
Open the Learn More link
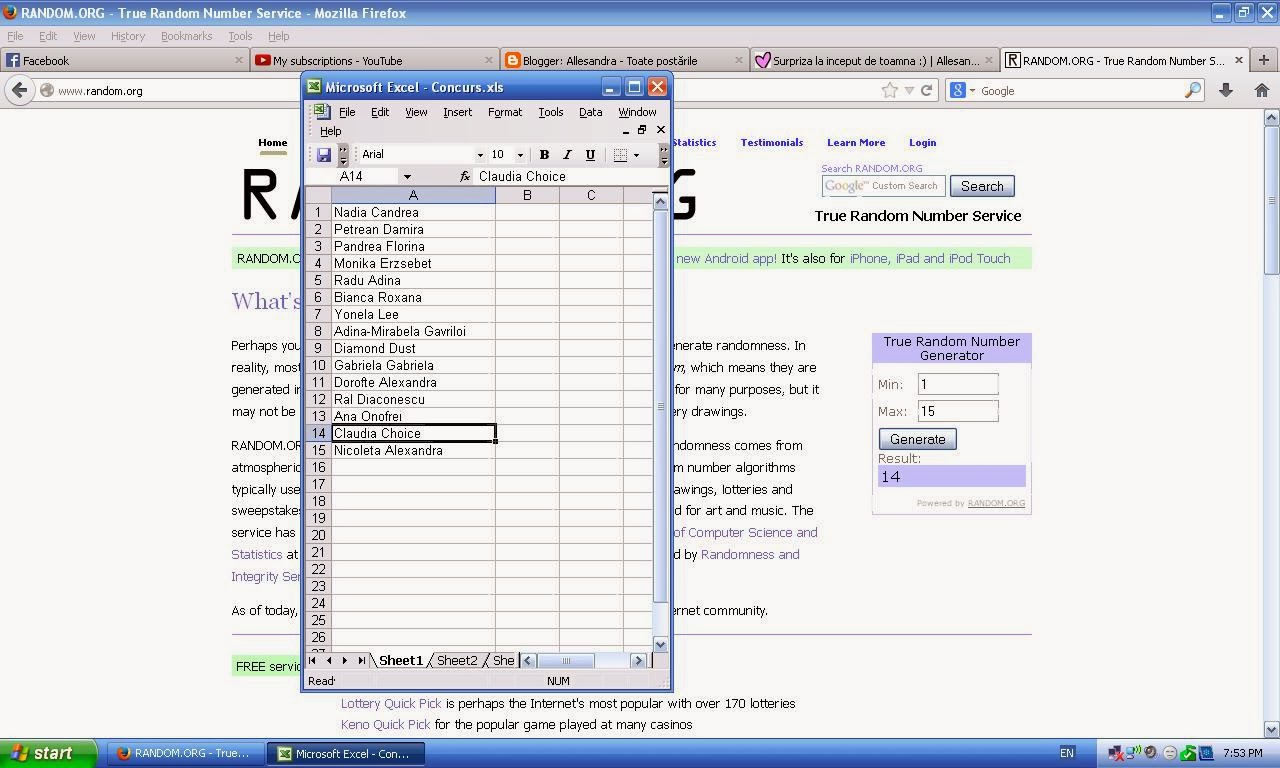click(856, 142)
